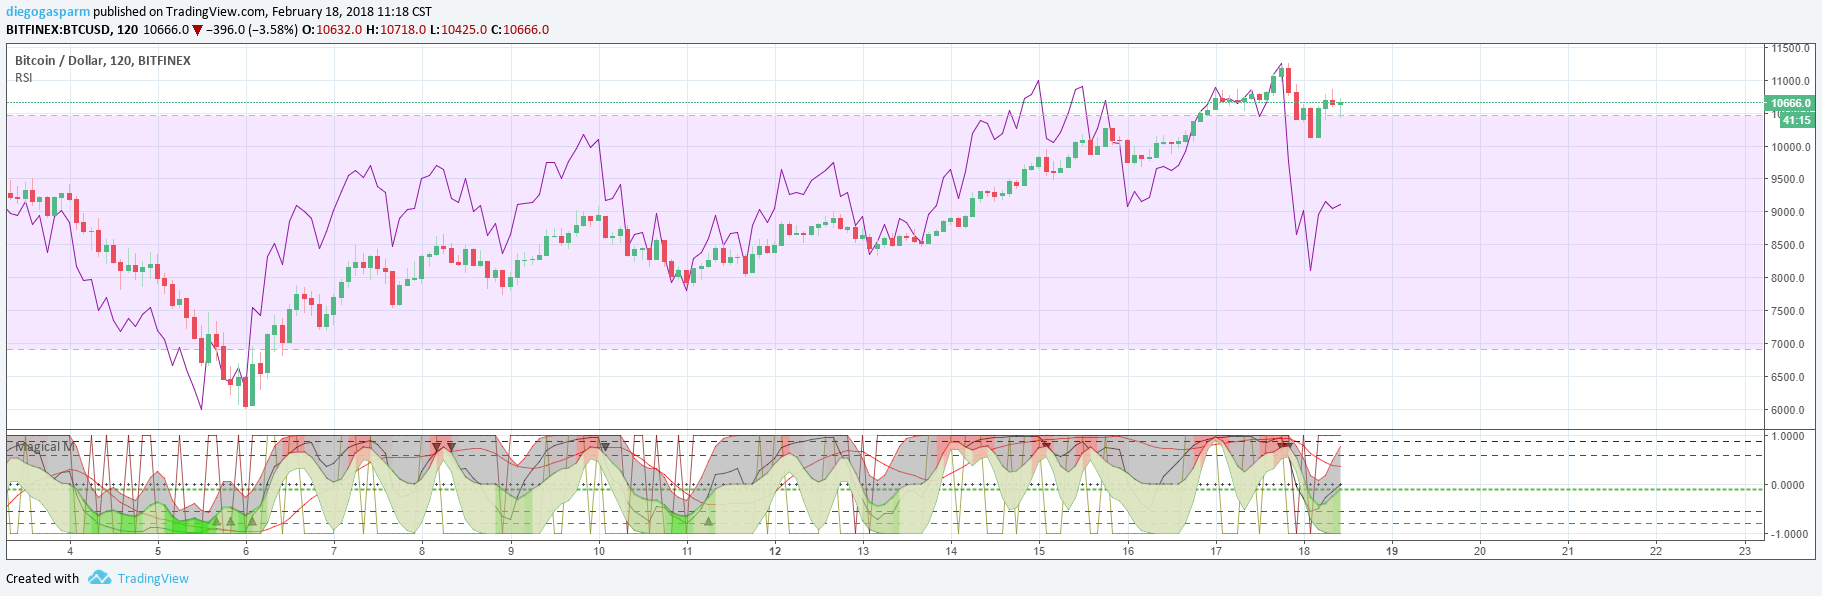The width and height of the screenshot is (1822, 596).
Task: Select the Magical M indicator label
Action: coord(44,447)
